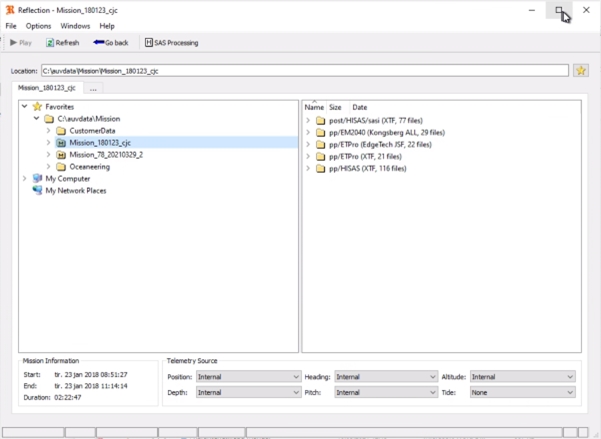
Task: Click the post/HISAS/sasi folder icon
Action: 320,121
